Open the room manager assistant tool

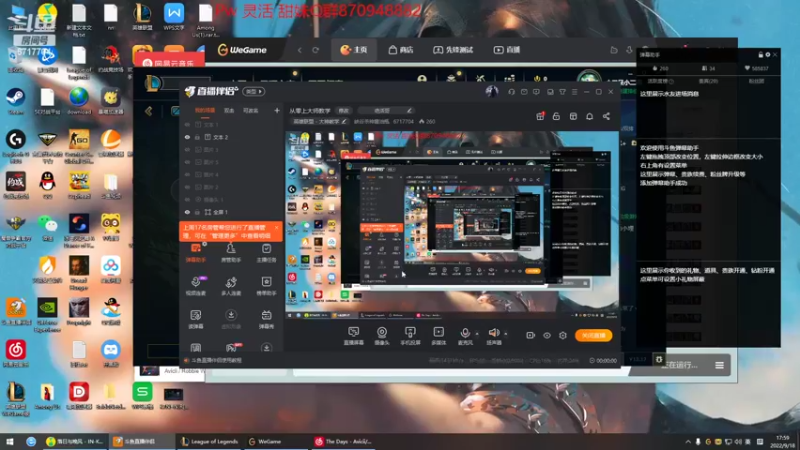[231, 253]
